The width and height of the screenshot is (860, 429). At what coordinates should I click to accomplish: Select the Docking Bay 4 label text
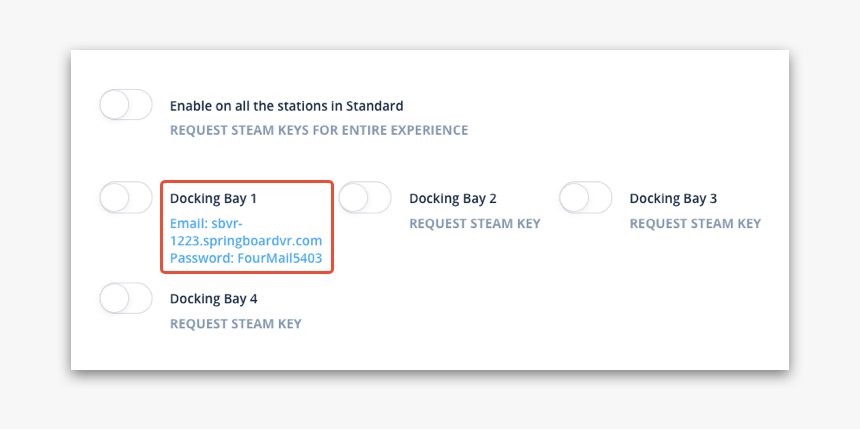click(213, 300)
